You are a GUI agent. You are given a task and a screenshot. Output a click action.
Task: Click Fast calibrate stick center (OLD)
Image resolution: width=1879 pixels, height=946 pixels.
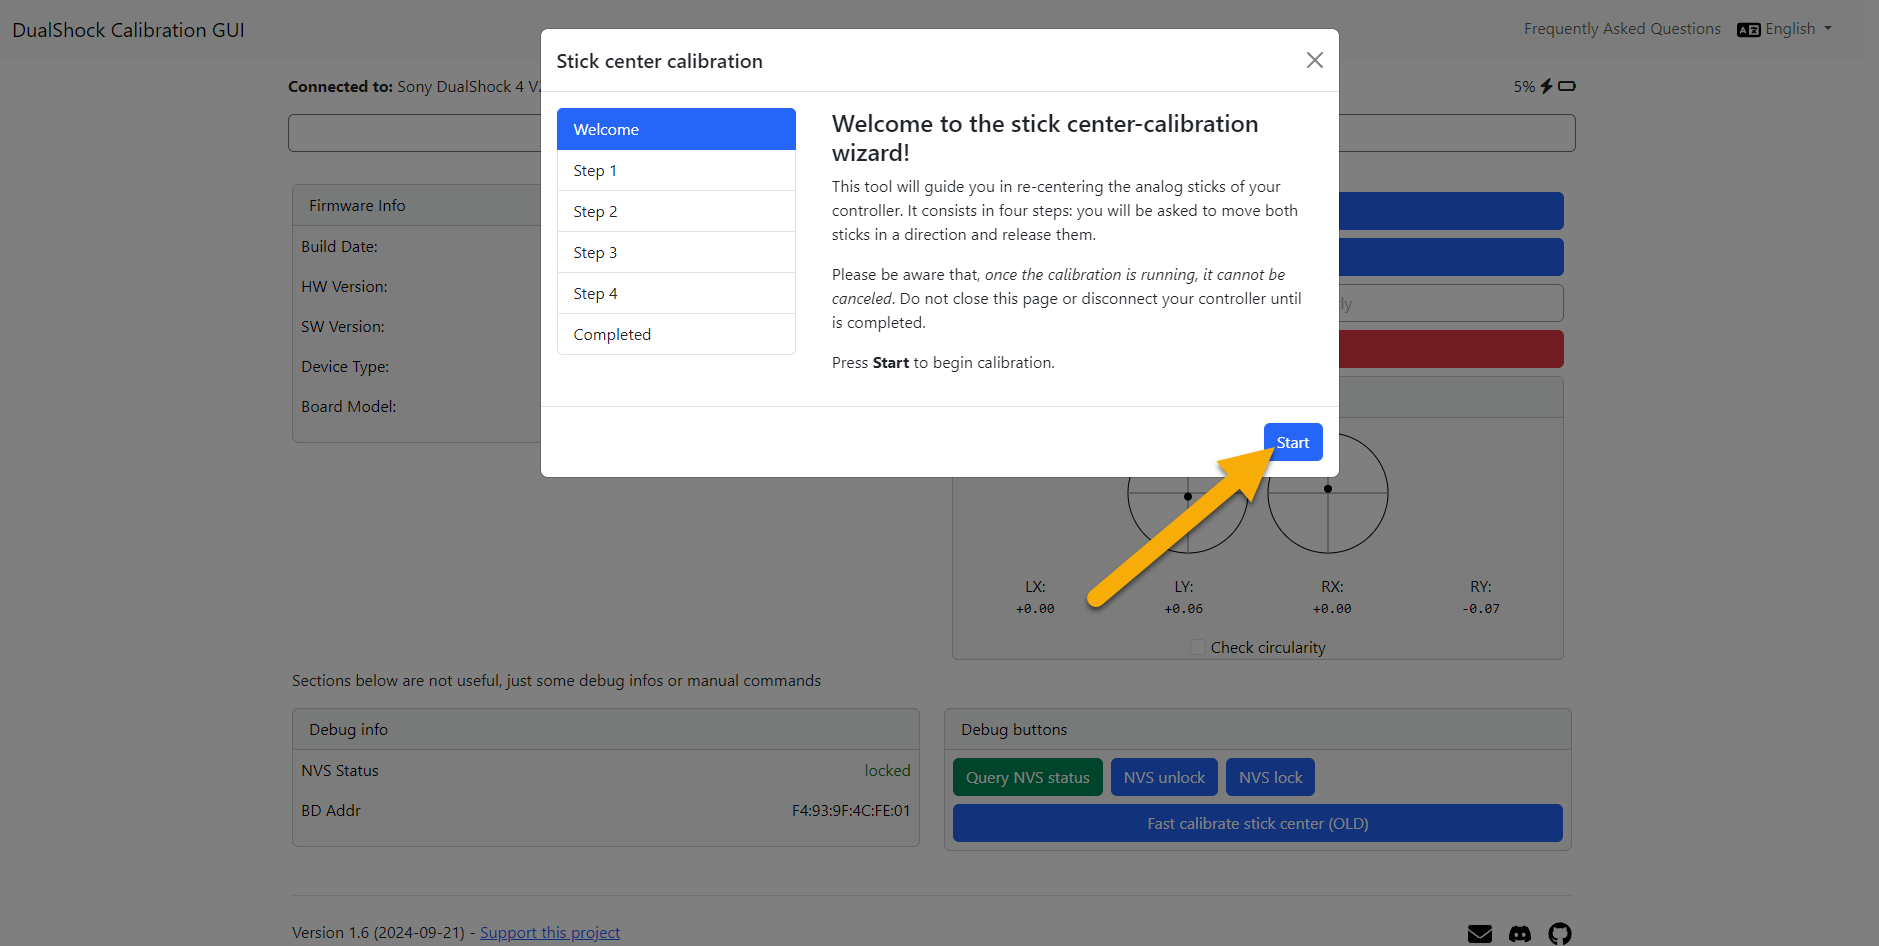point(1257,823)
